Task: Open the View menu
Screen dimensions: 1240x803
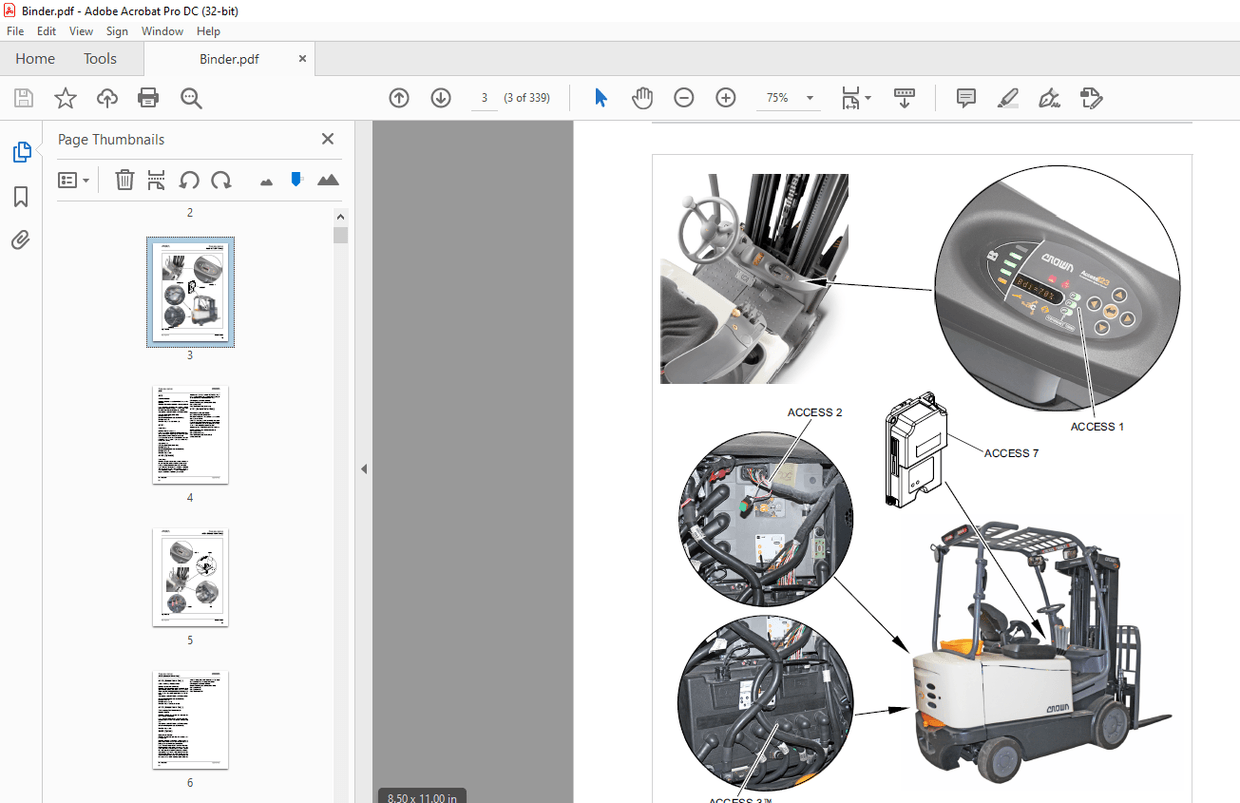Action: tap(80, 31)
